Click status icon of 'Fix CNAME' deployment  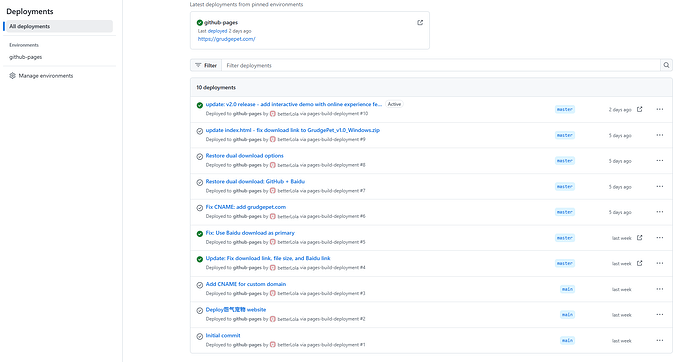200,208
